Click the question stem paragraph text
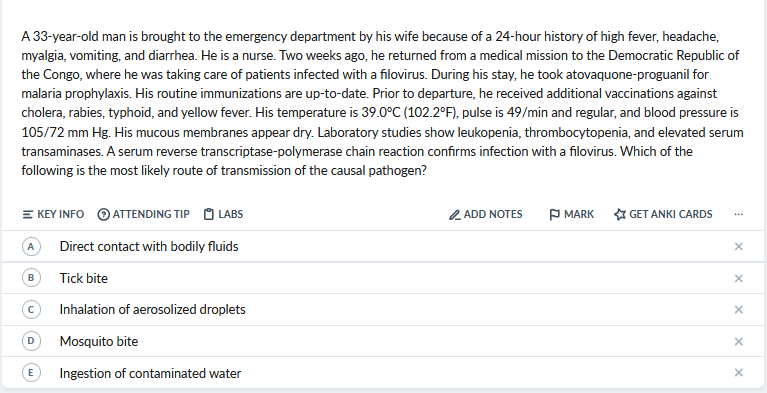This screenshot has width=767, height=393. tap(383, 103)
